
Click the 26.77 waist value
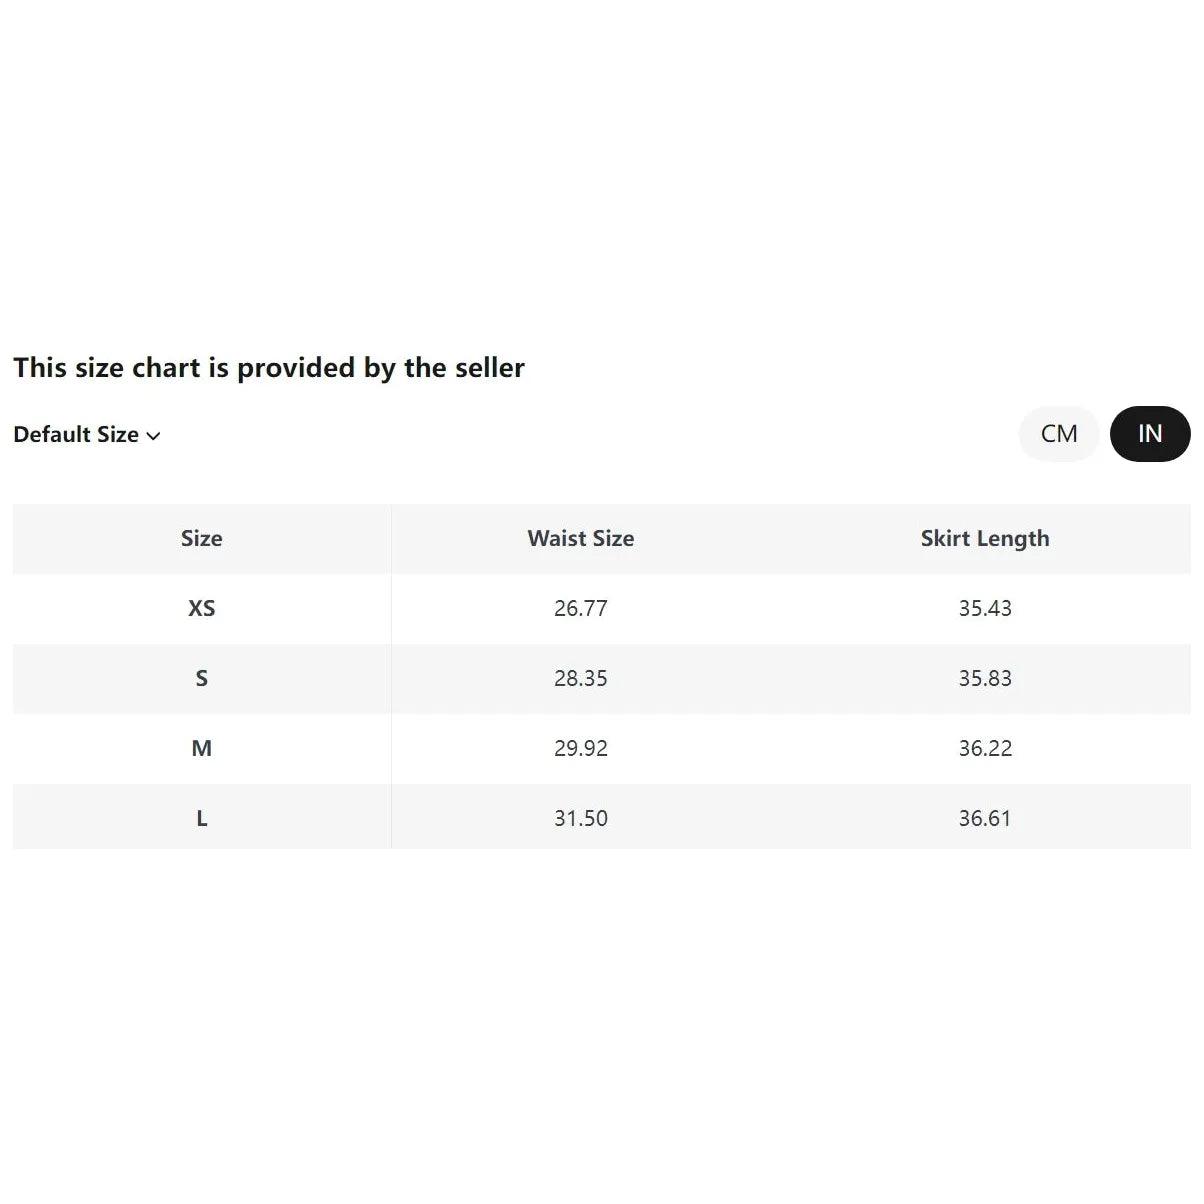tap(581, 608)
